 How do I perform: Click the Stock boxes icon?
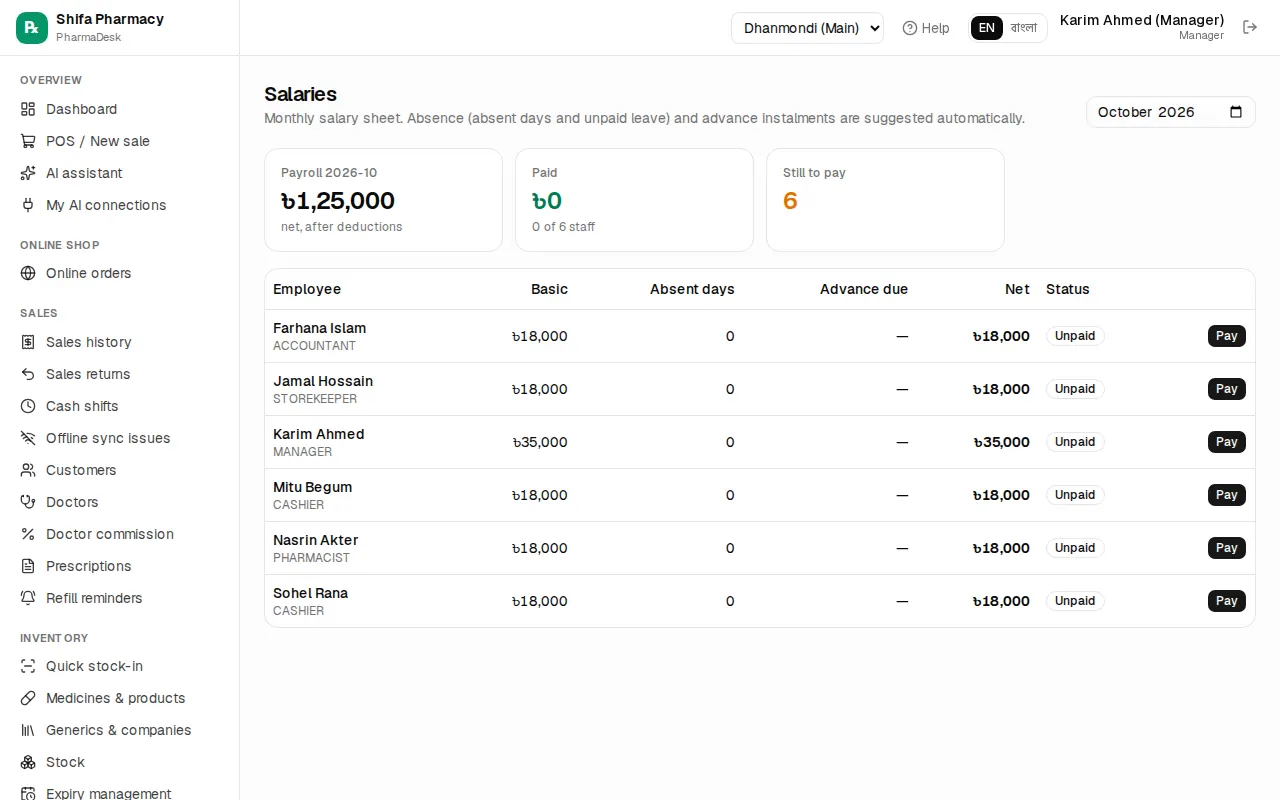pos(28,762)
